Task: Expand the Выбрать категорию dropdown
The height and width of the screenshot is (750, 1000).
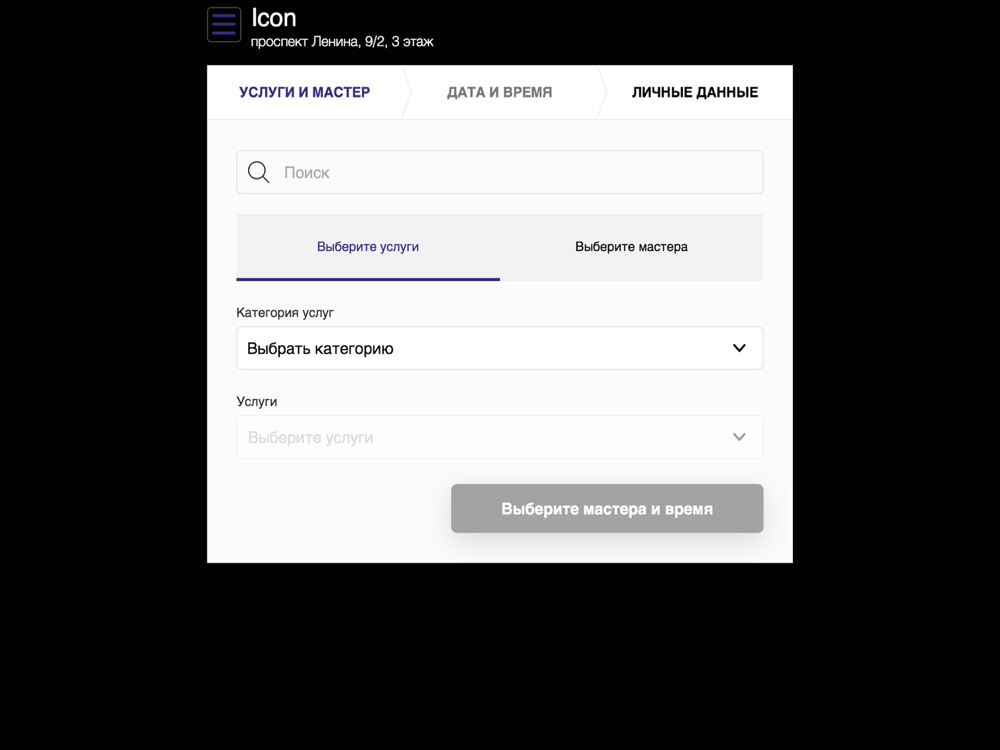Action: click(x=499, y=348)
